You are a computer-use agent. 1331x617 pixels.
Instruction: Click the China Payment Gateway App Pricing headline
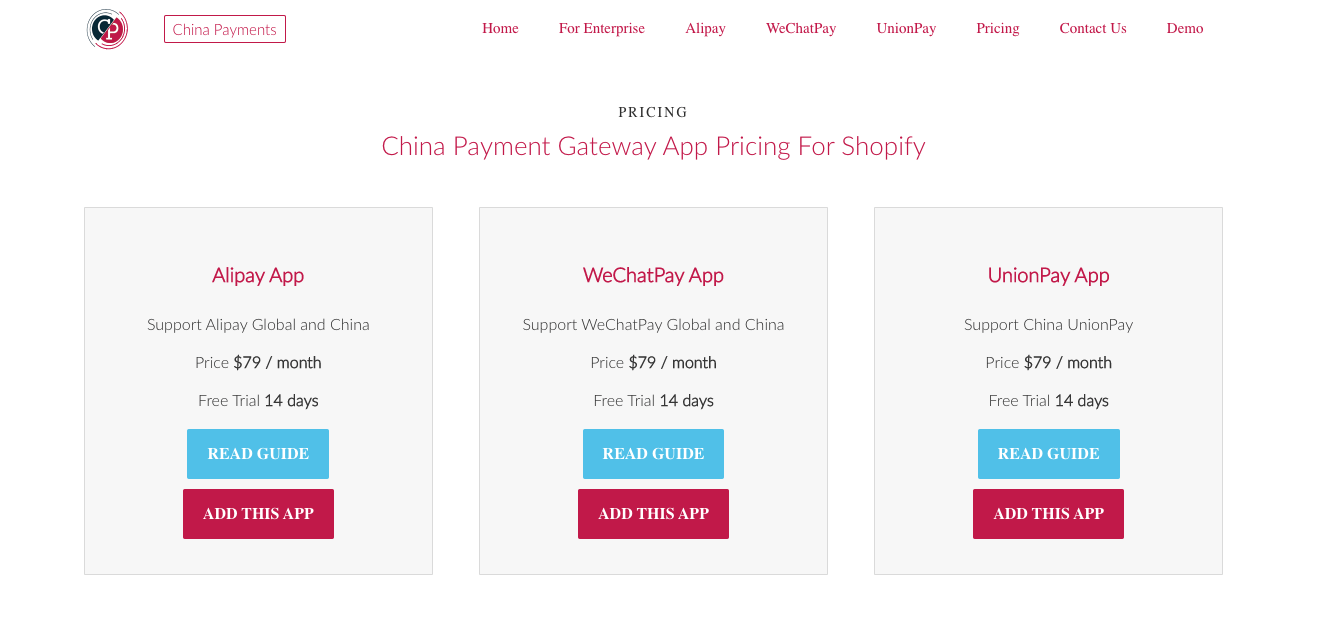click(653, 146)
